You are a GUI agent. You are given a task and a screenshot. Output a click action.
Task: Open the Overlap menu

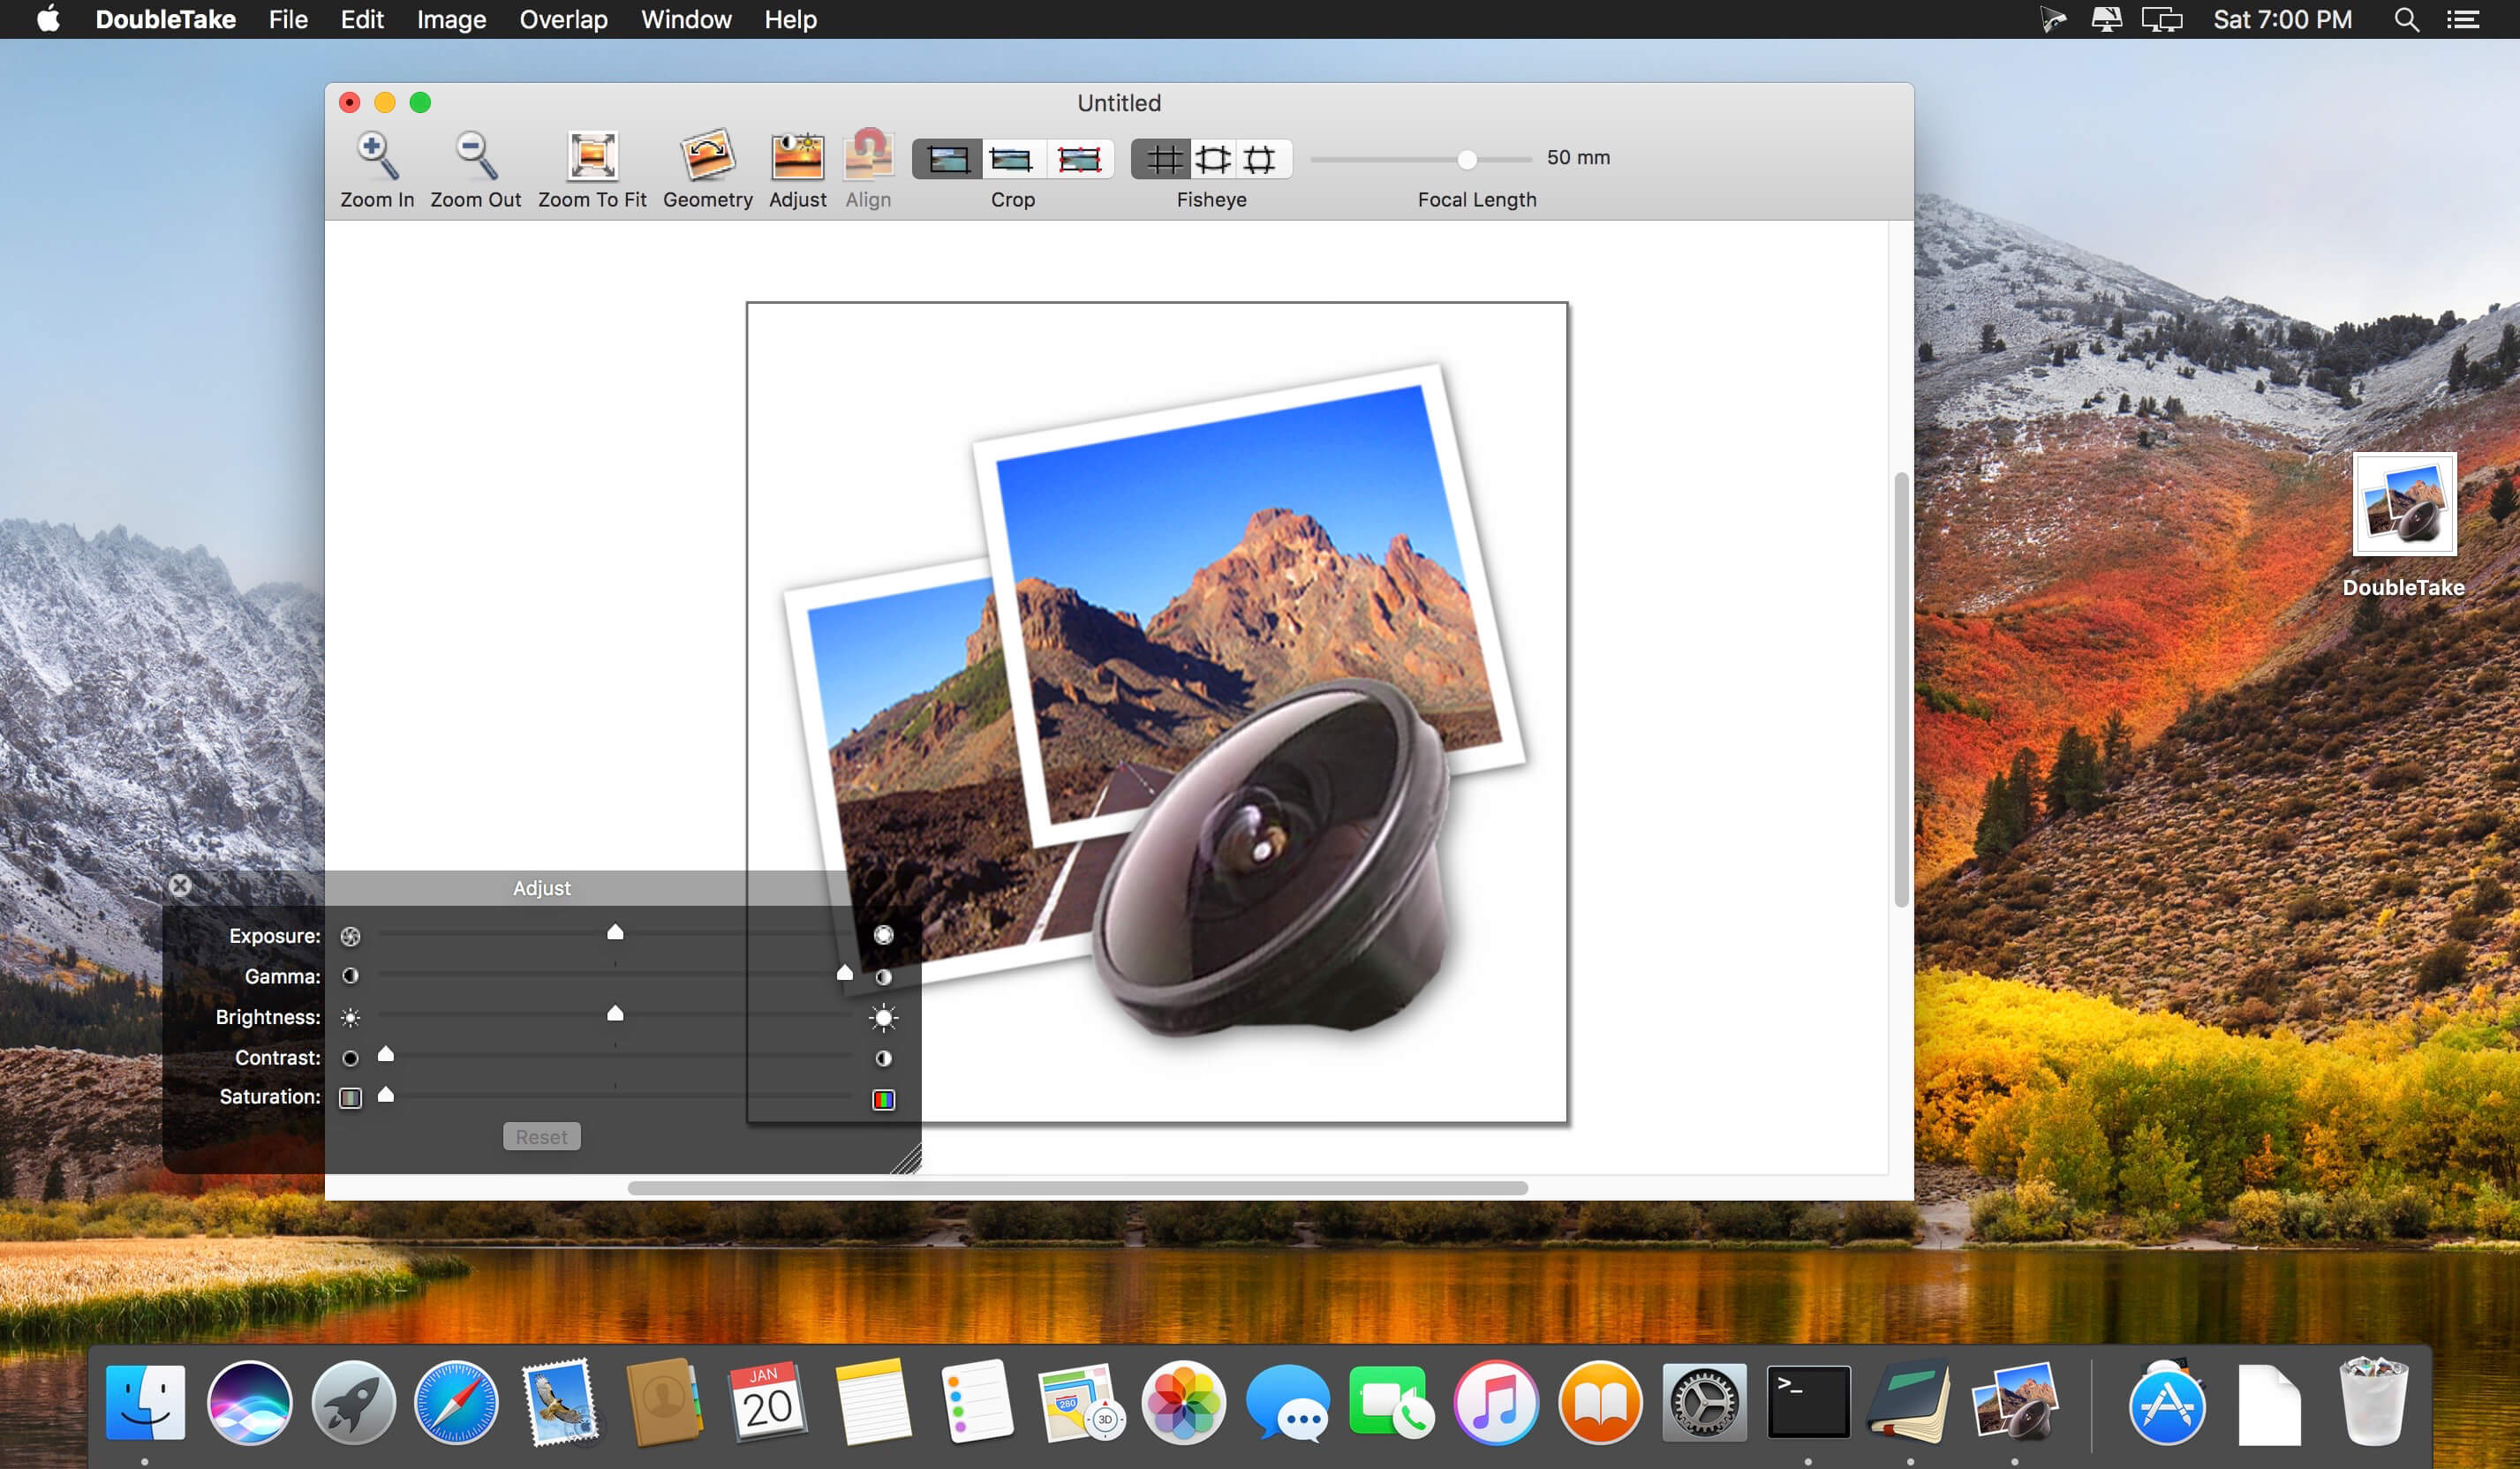click(x=563, y=19)
